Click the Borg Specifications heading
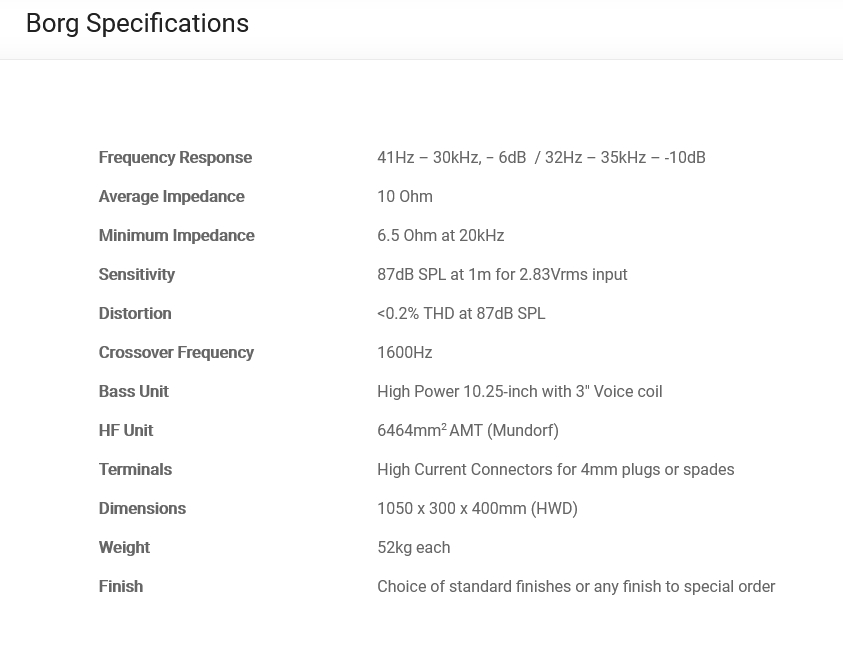Screen dimensions: 843x646 point(137,23)
